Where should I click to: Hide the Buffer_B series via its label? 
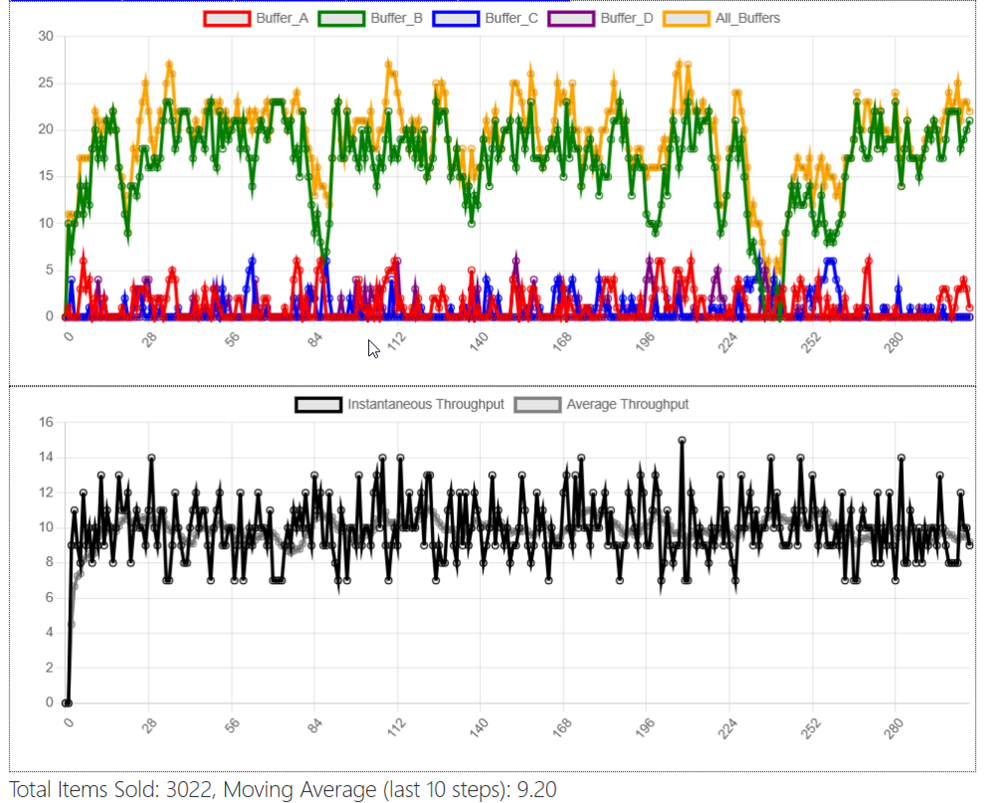[397, 19]
